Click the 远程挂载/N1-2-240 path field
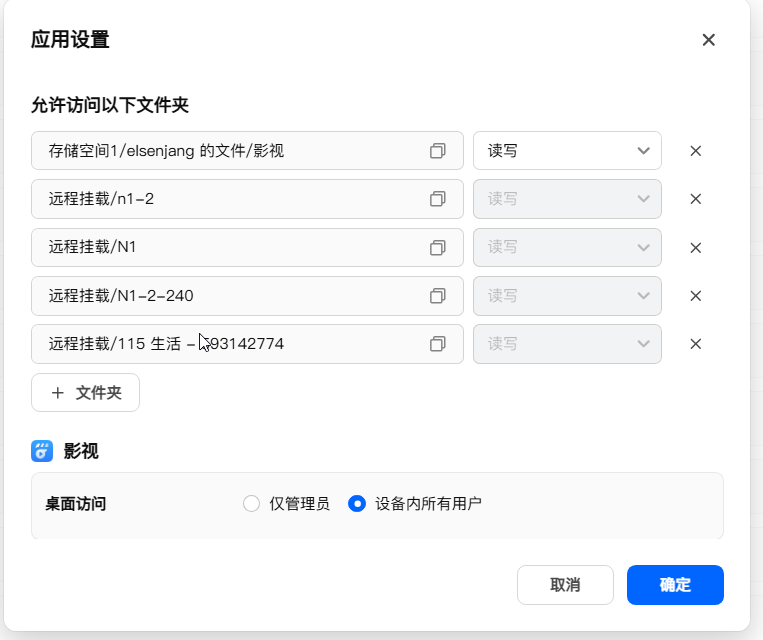Screen dimensions: 763x640 pos(247,296)
